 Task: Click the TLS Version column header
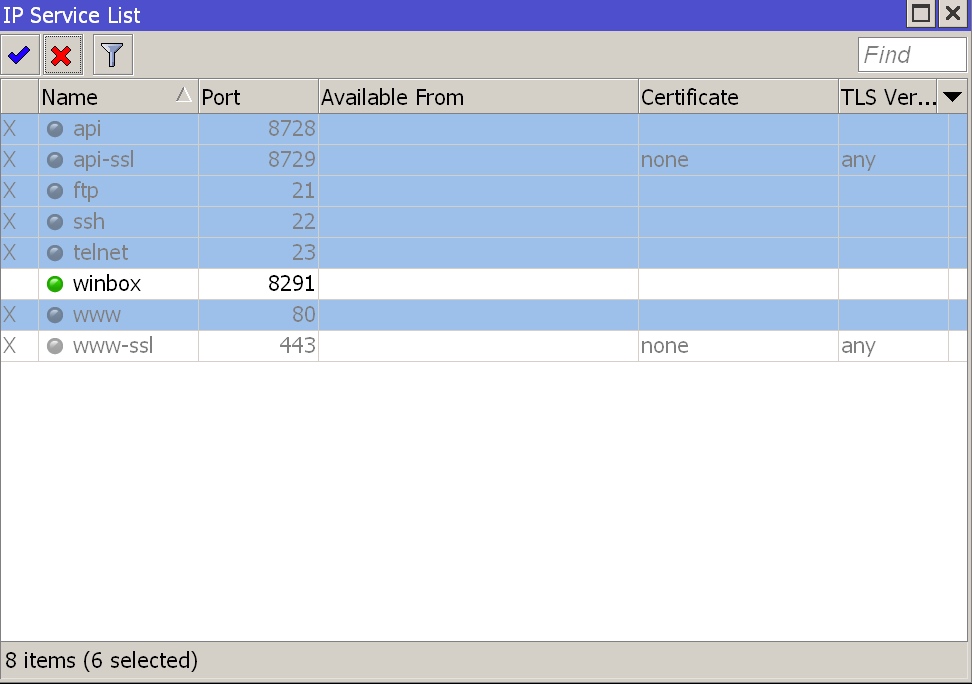point(887,97)
